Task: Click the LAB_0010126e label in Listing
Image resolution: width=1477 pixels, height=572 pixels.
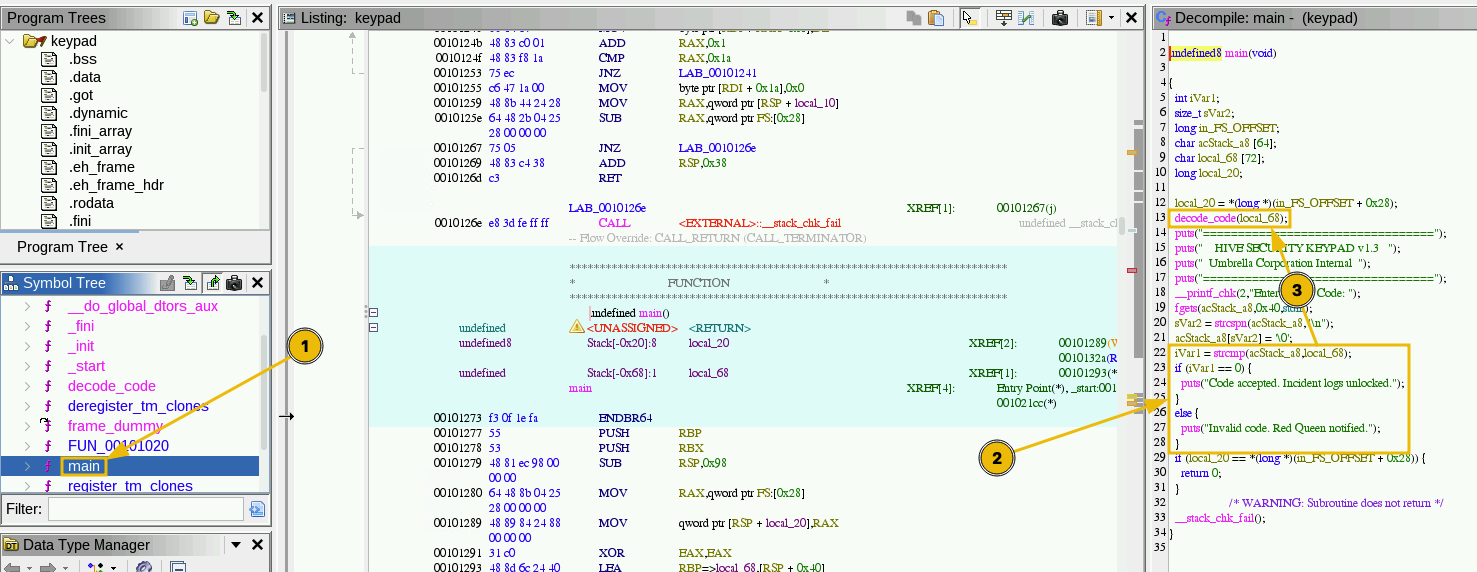Action: (x=607, y=208)
